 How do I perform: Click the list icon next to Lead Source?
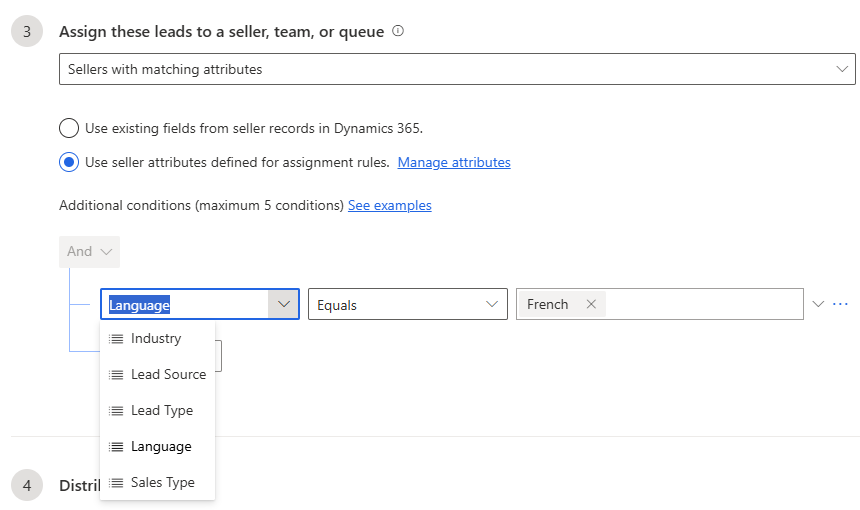pyautogui.click(x=116, y=375)
